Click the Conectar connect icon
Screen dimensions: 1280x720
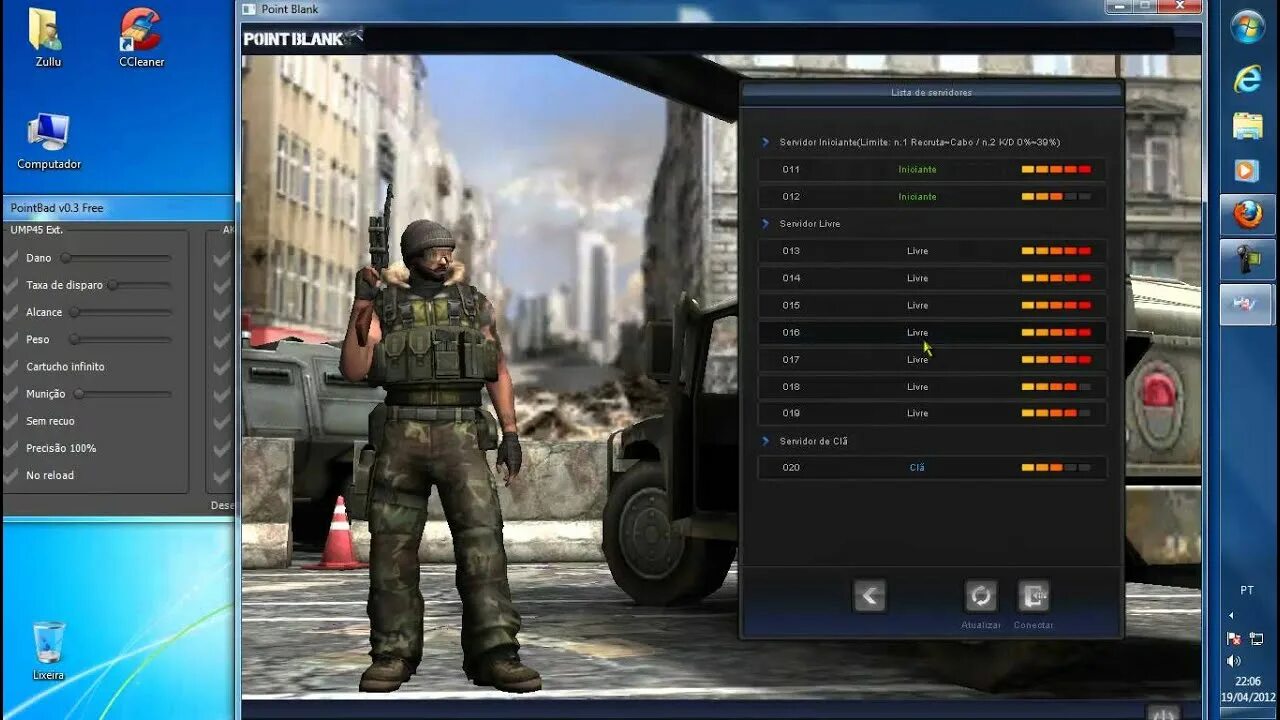click(x=1033, y=596)
